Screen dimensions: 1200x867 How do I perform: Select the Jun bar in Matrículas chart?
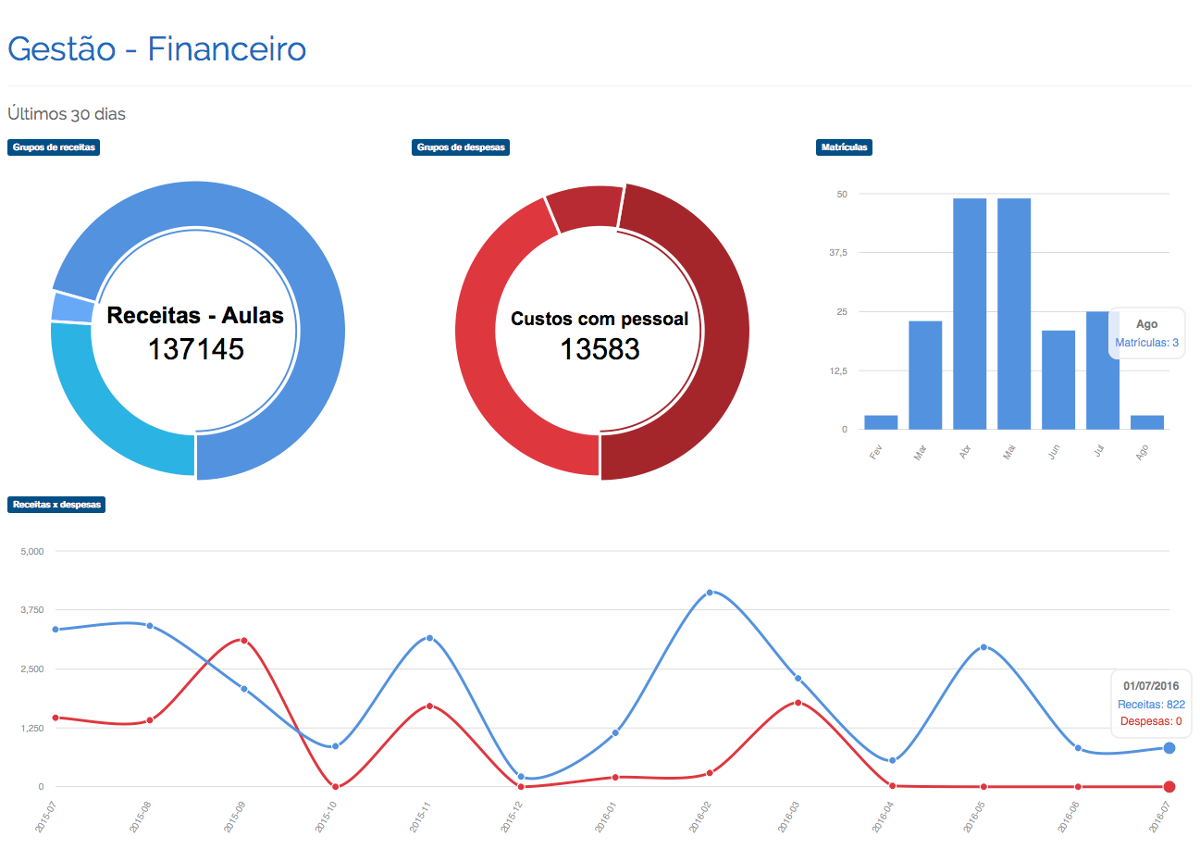coord(1058,380)
